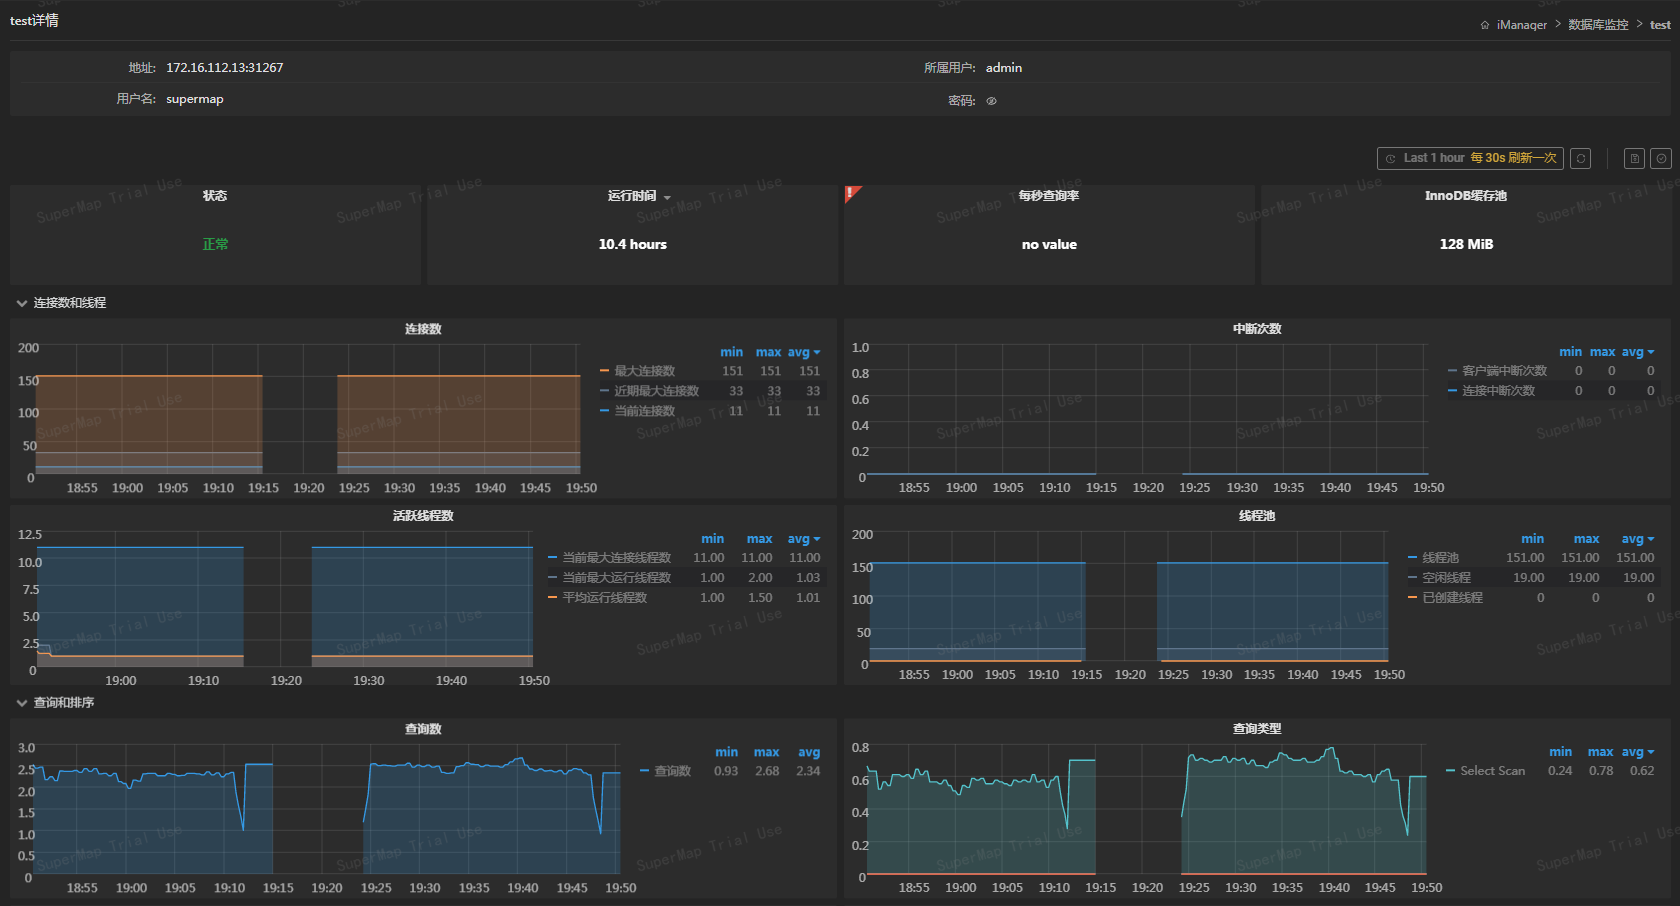
Task: Click the circled check icon at top right
Action: coord(1661,158)
